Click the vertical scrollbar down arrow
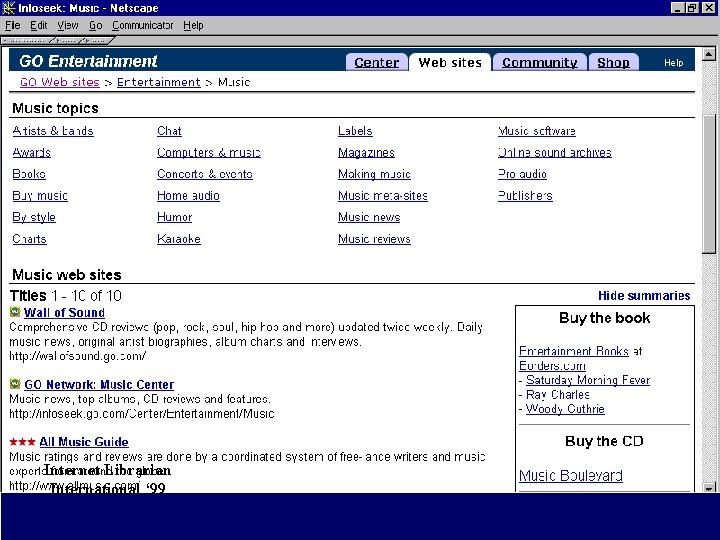The image size is (720, 540). pos(709,488)
